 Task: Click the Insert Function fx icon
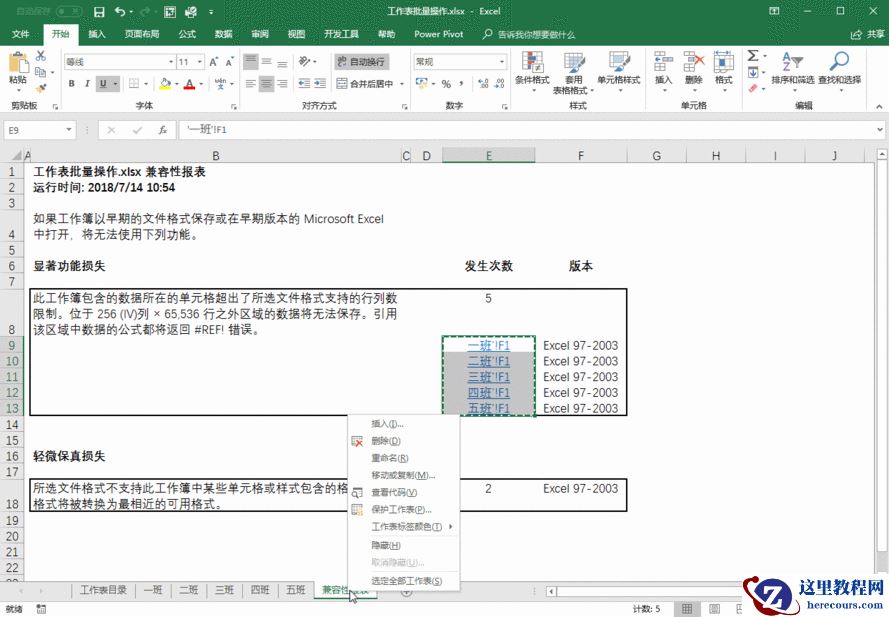pyautogui.click(x=163, y=130)
